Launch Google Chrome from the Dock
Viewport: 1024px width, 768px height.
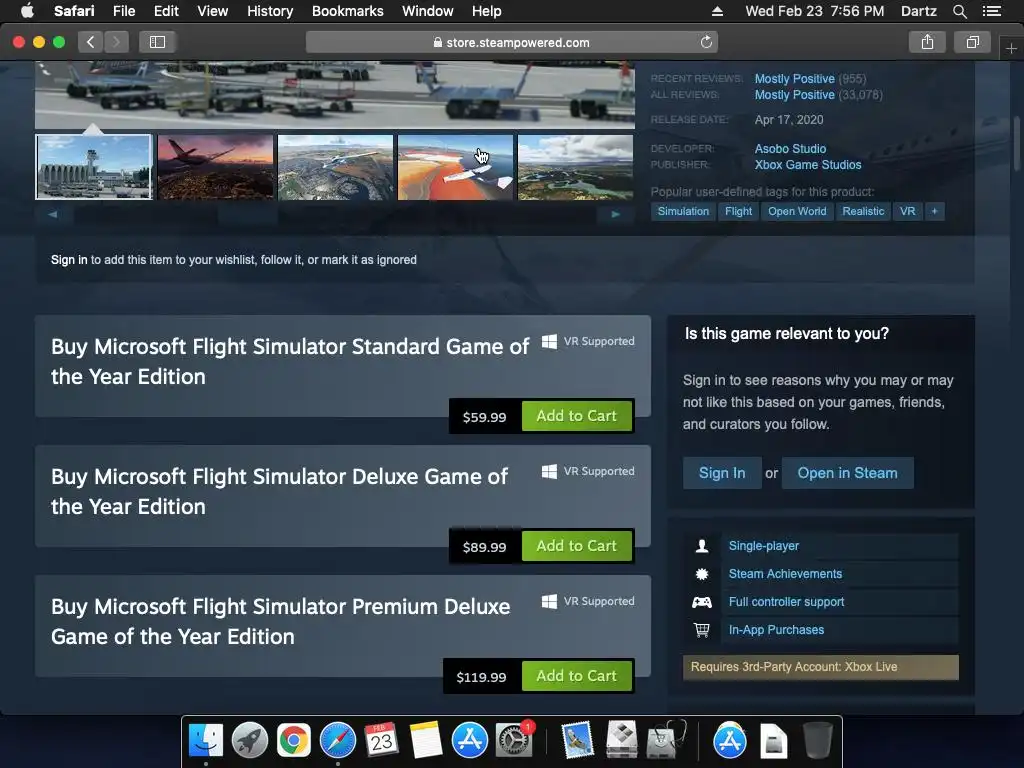tap(293, 741)
